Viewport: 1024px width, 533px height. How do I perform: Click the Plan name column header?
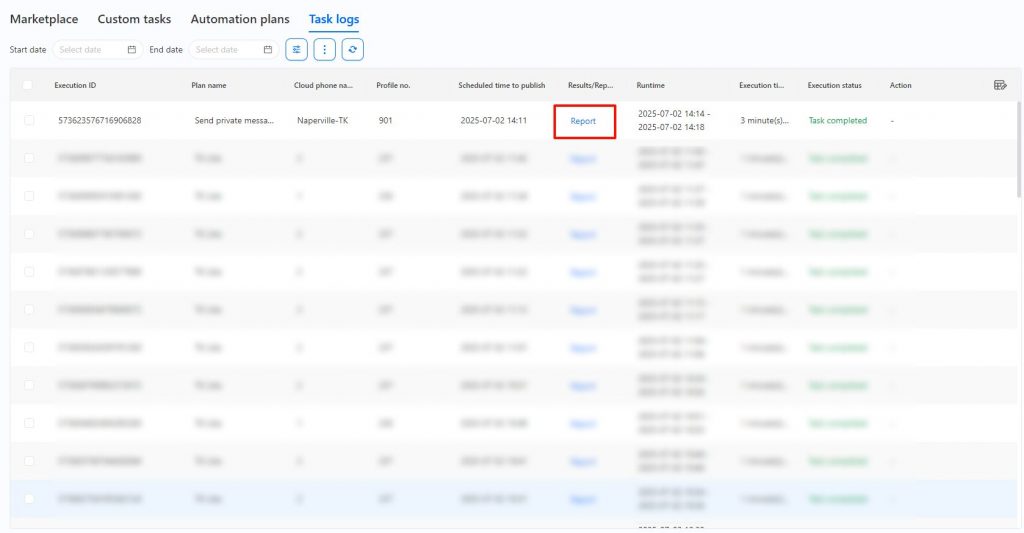click(x=209, y=85)
